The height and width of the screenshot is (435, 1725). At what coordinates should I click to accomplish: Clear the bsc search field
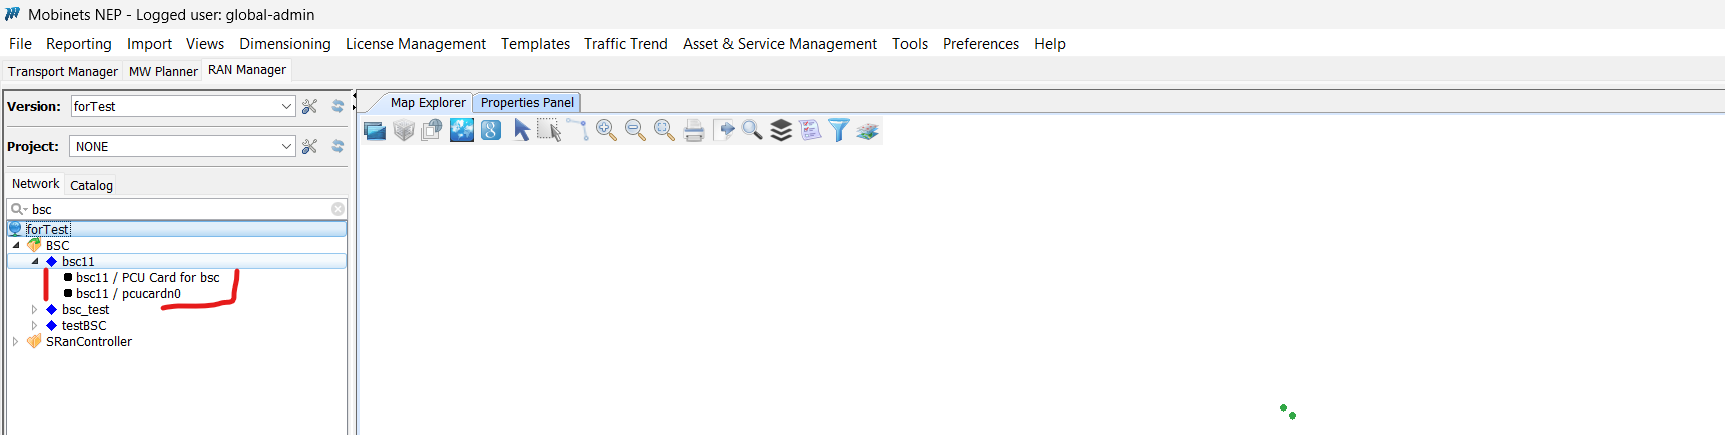338,209
